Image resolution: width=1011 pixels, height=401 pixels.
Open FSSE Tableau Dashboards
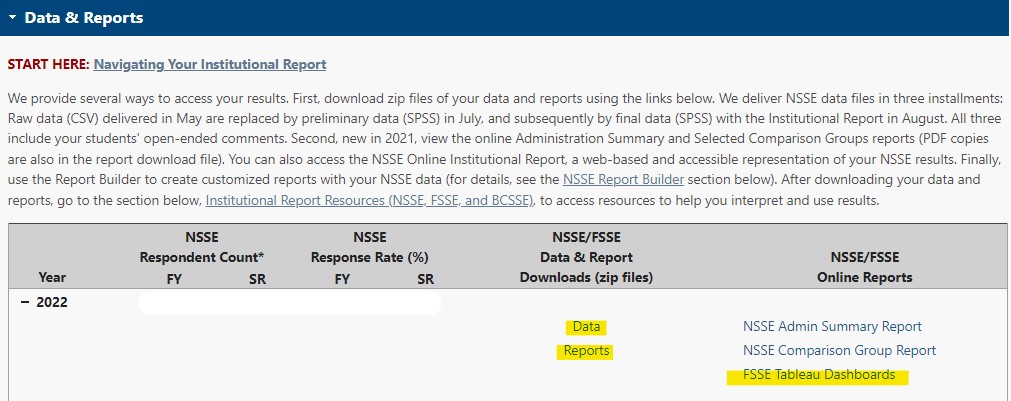click(819, 375)
